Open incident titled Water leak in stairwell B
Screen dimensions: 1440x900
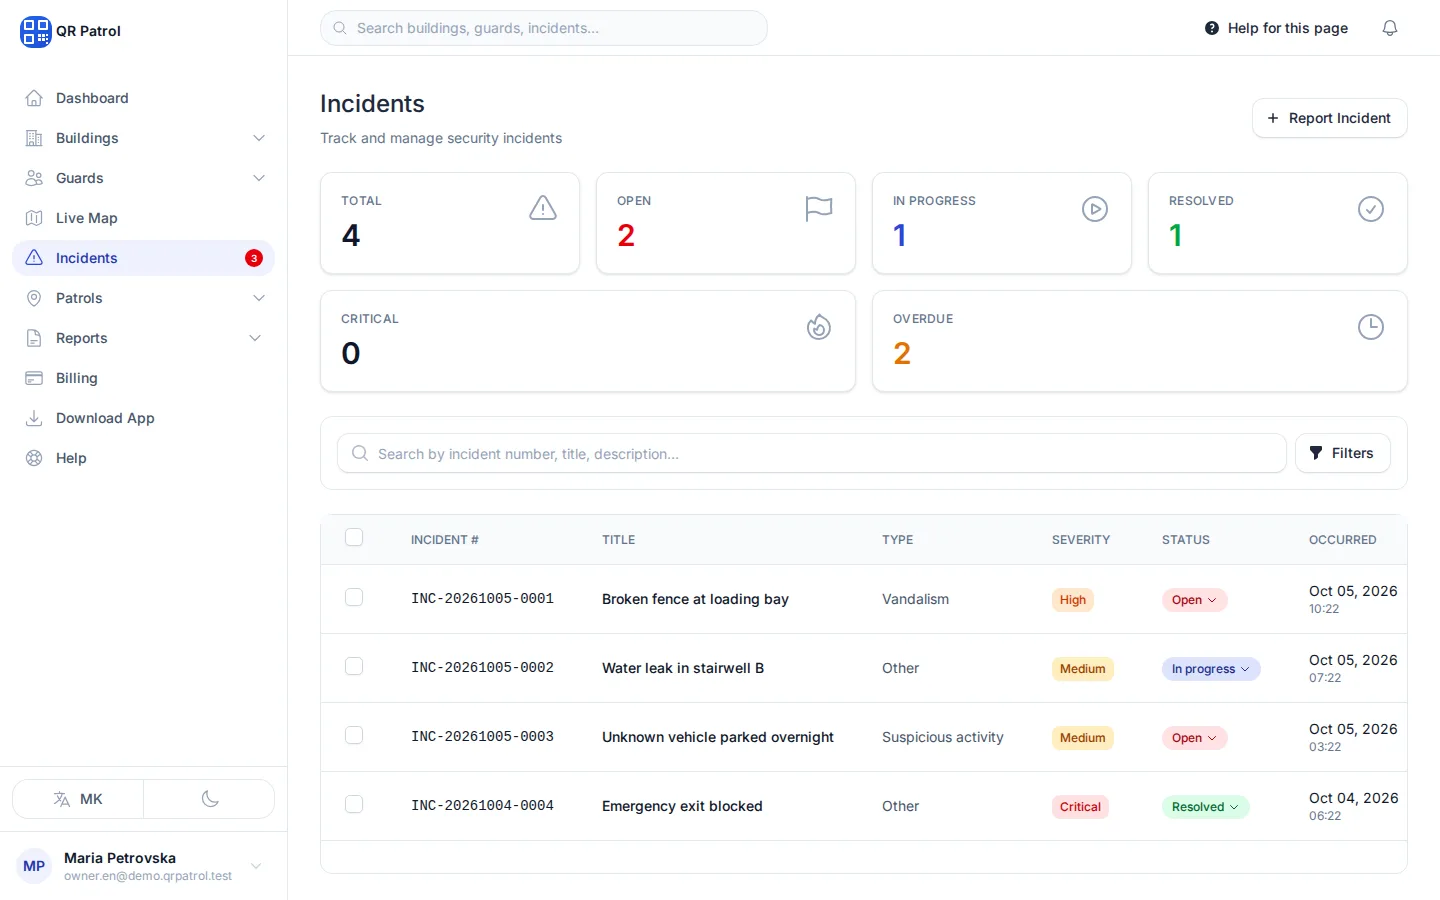pyautogui.click(x=683, y=668)
